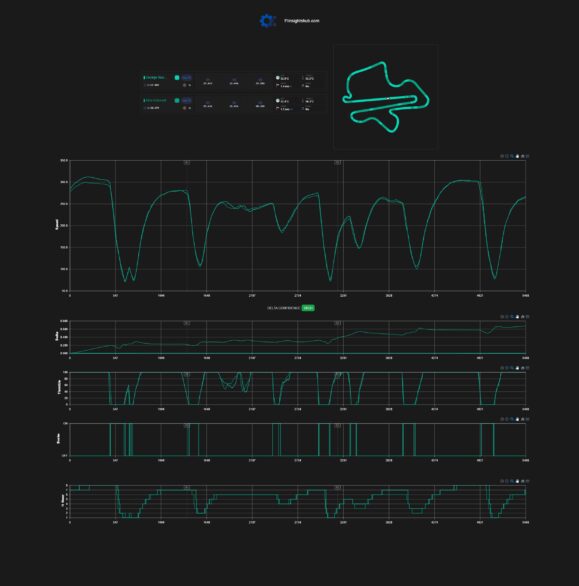Click the leftmost icon in Brake chart toolbar
Image resolution: width=579 pixels, height=586 pixels.
click(502, 419)
